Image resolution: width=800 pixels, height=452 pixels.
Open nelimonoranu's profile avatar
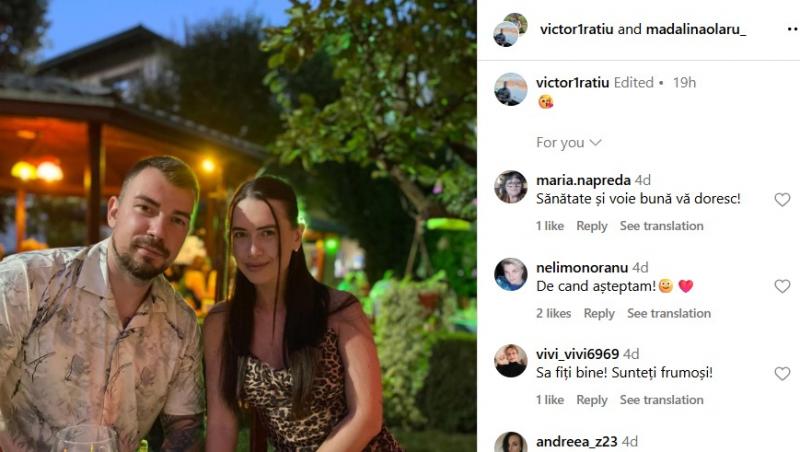coord(511,274)
